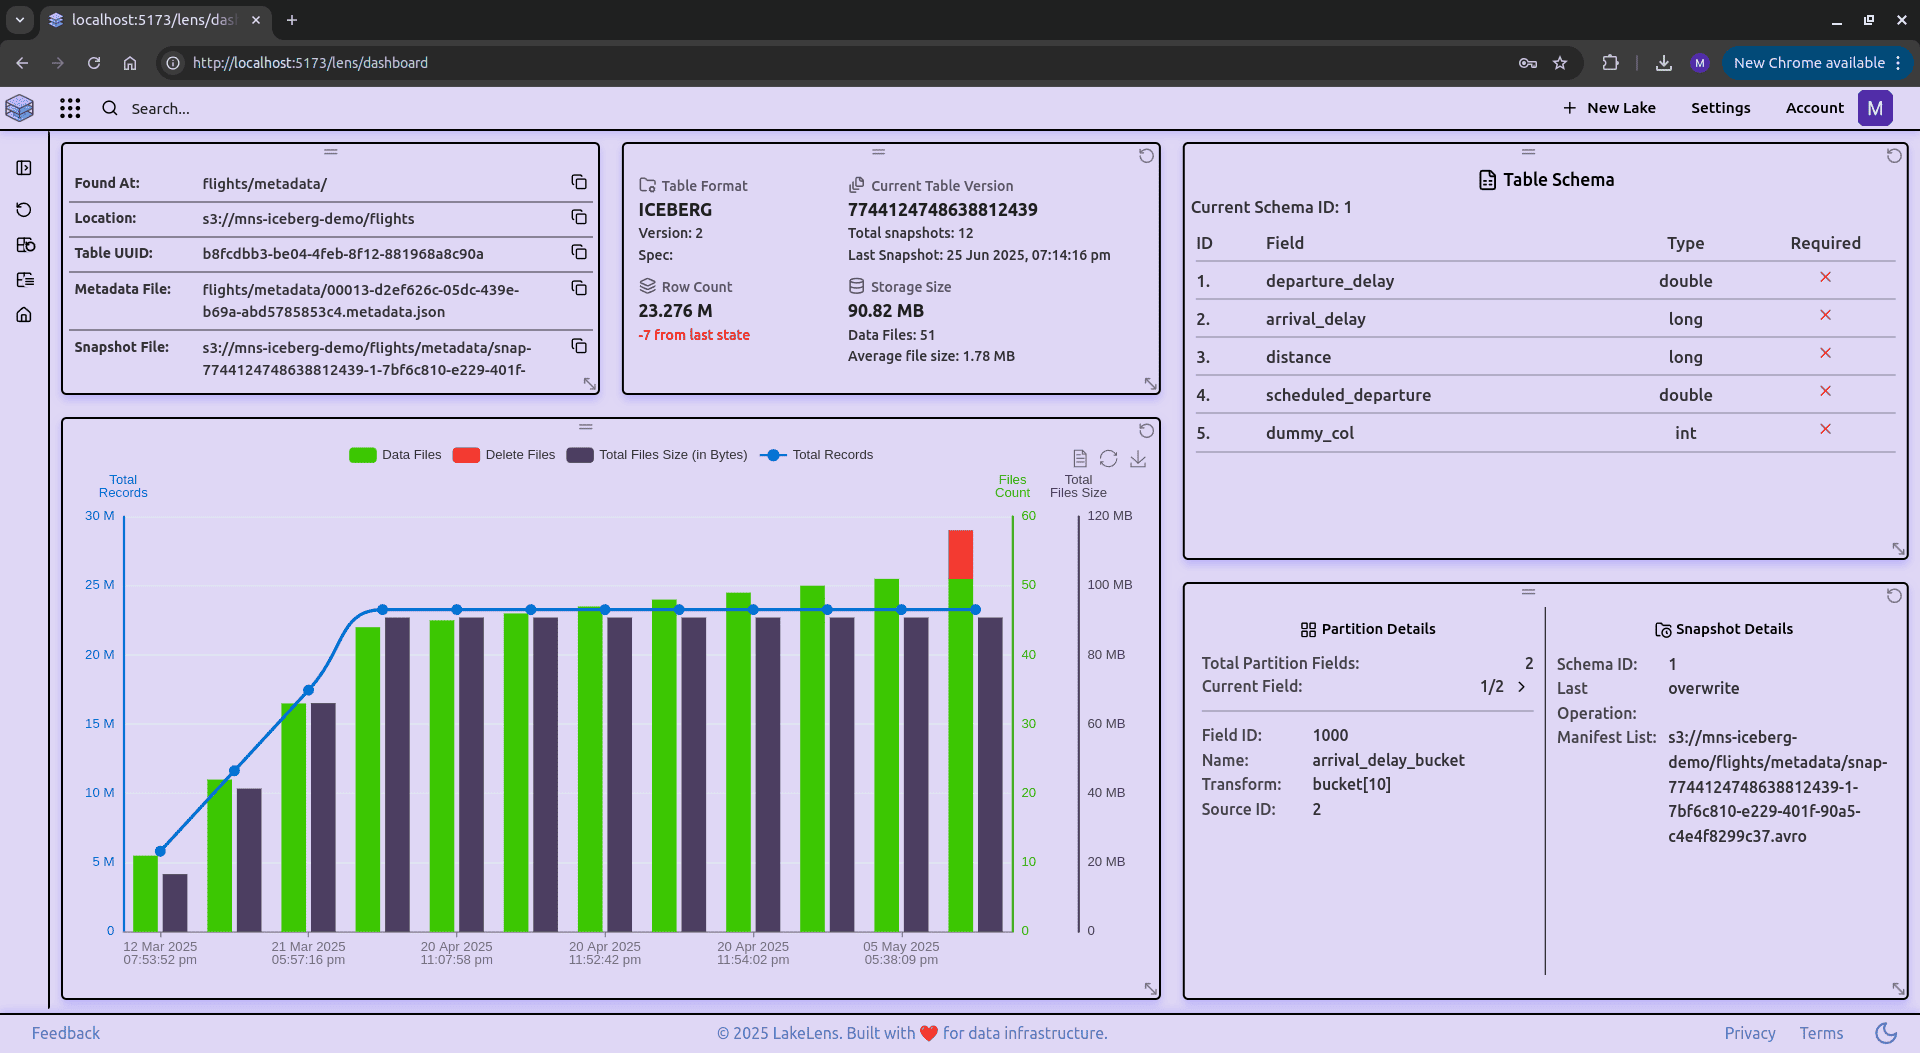Create a New Lake
Screen dimensions: 1920x1053
click(1609, 108)
